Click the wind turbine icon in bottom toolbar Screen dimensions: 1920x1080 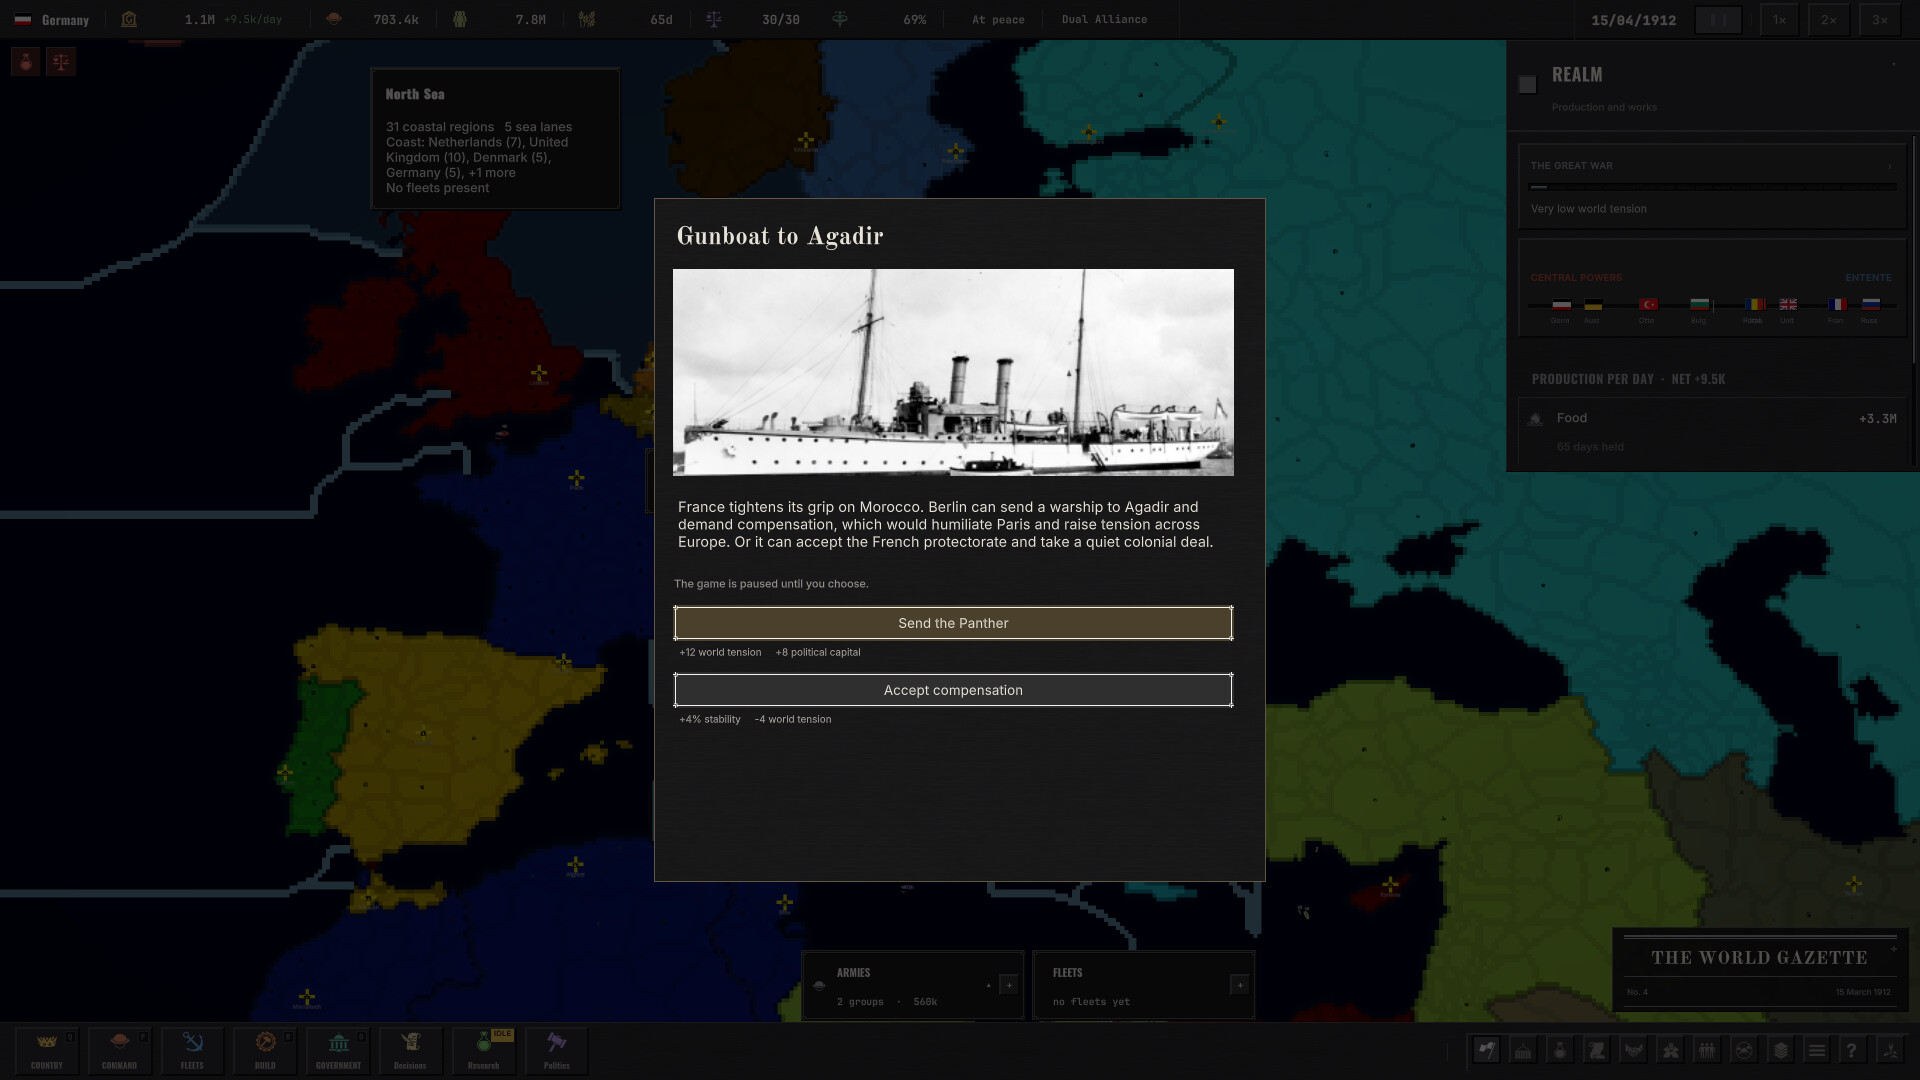point(1890,1050)
